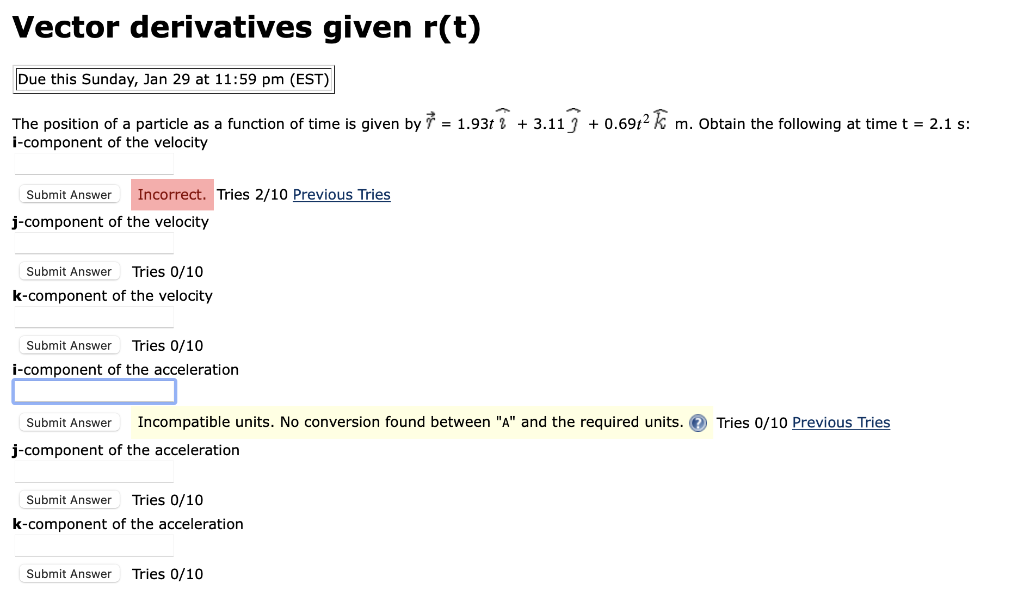Click the Vector derivatives given r(t) heading
The height and width of the screenshot is (596, 1024).
[246, 27]
